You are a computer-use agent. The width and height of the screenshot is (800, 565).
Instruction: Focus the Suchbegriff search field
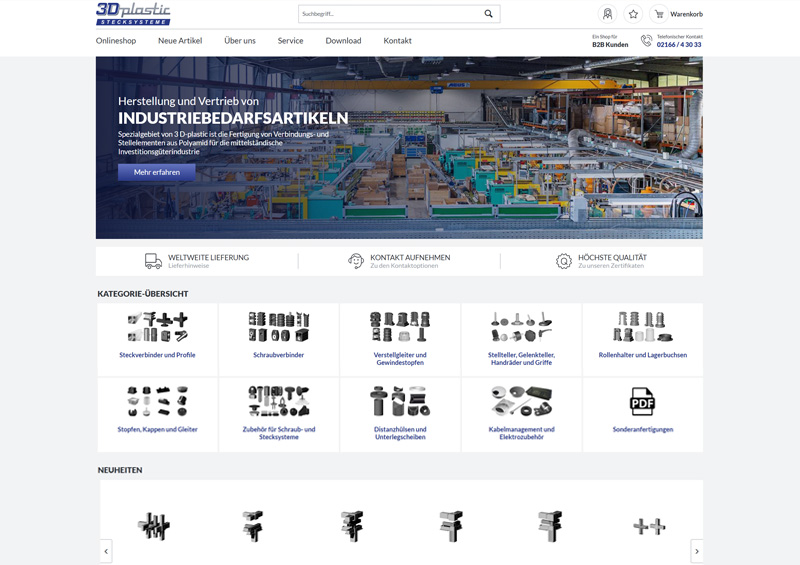[388, 14]
